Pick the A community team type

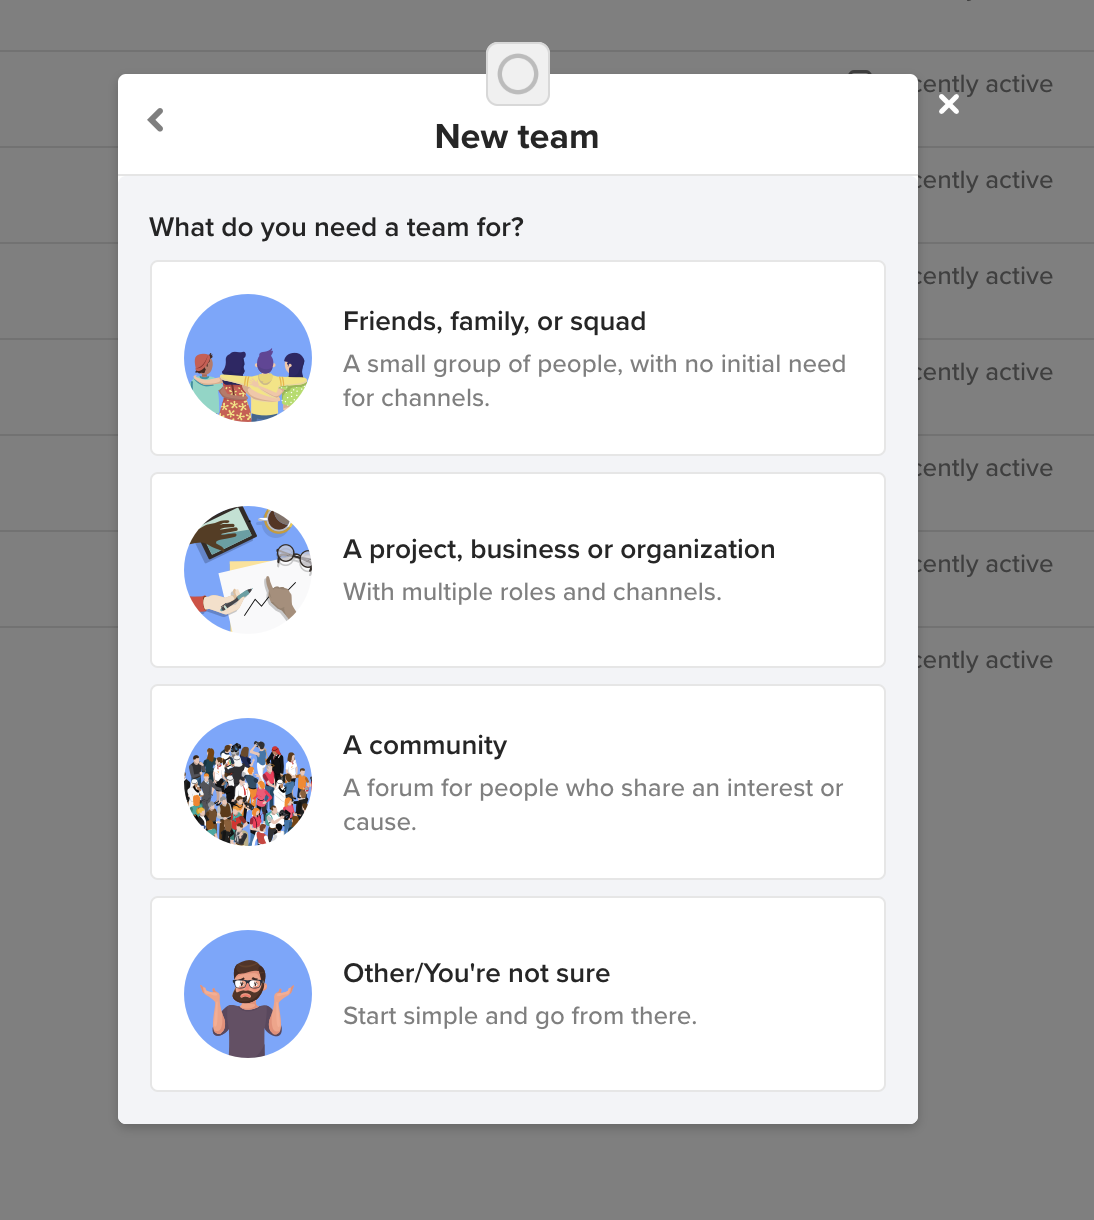[x=518, y=782]
